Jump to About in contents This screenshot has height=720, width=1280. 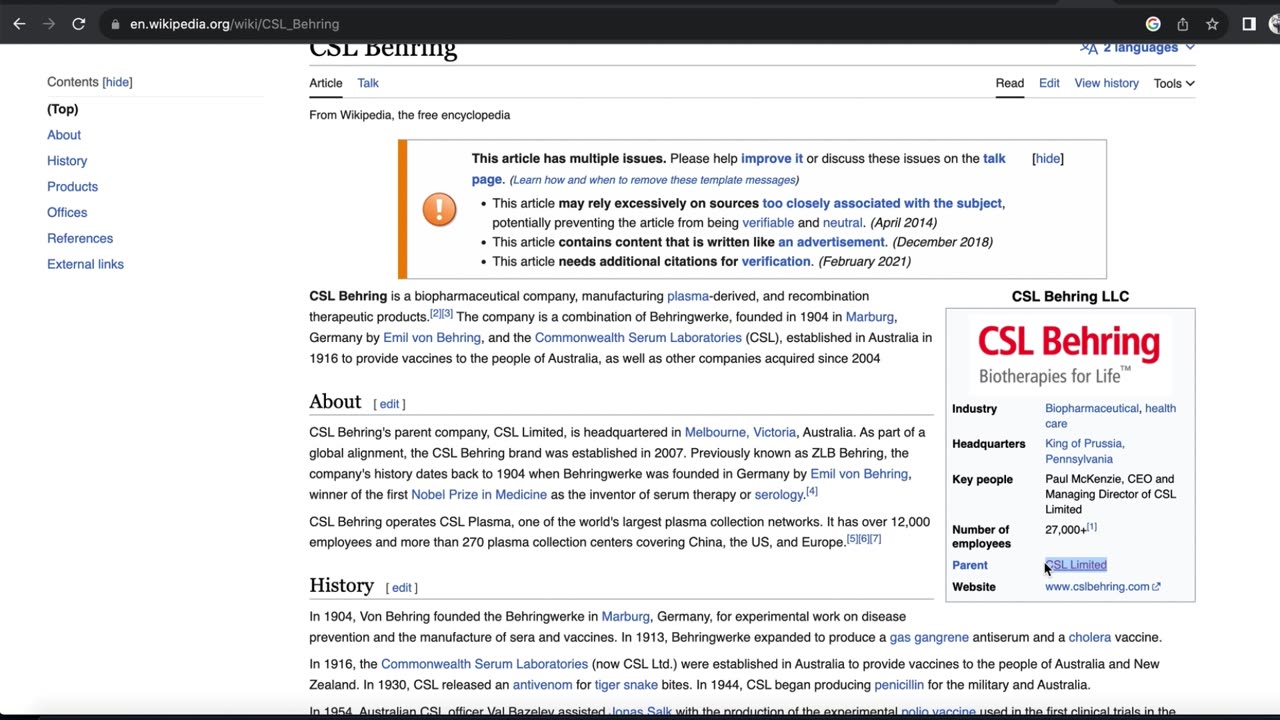coord(64,135)
